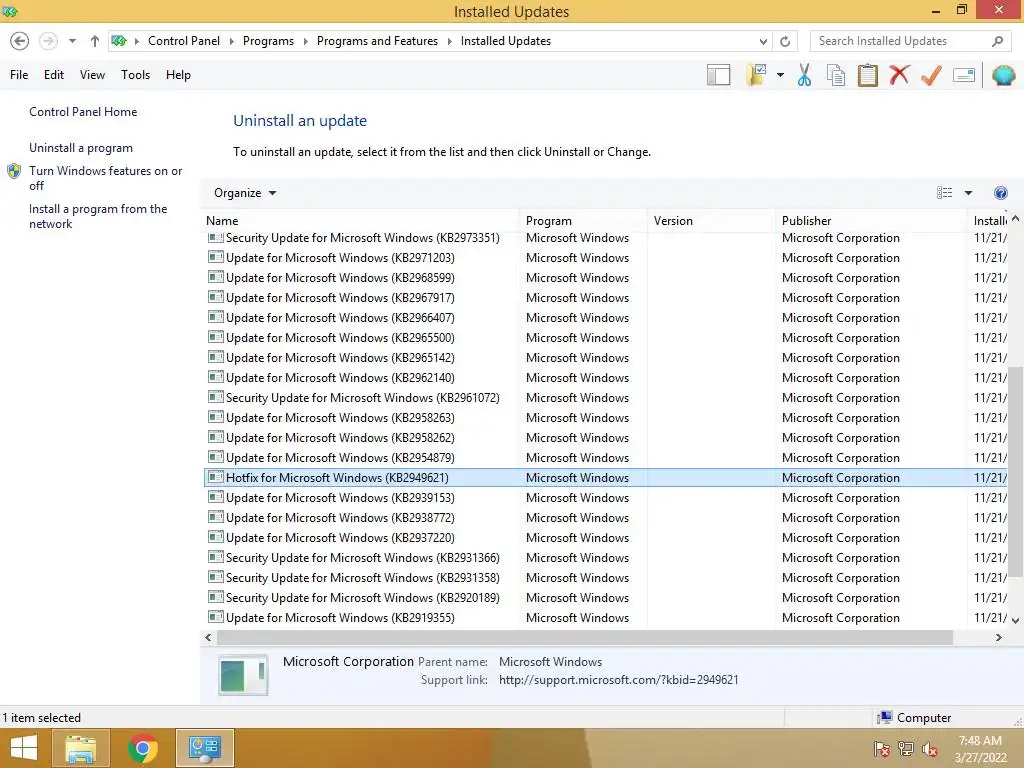
Task: Toggle the preview pane toolbar icon
Action: point(718,75)
